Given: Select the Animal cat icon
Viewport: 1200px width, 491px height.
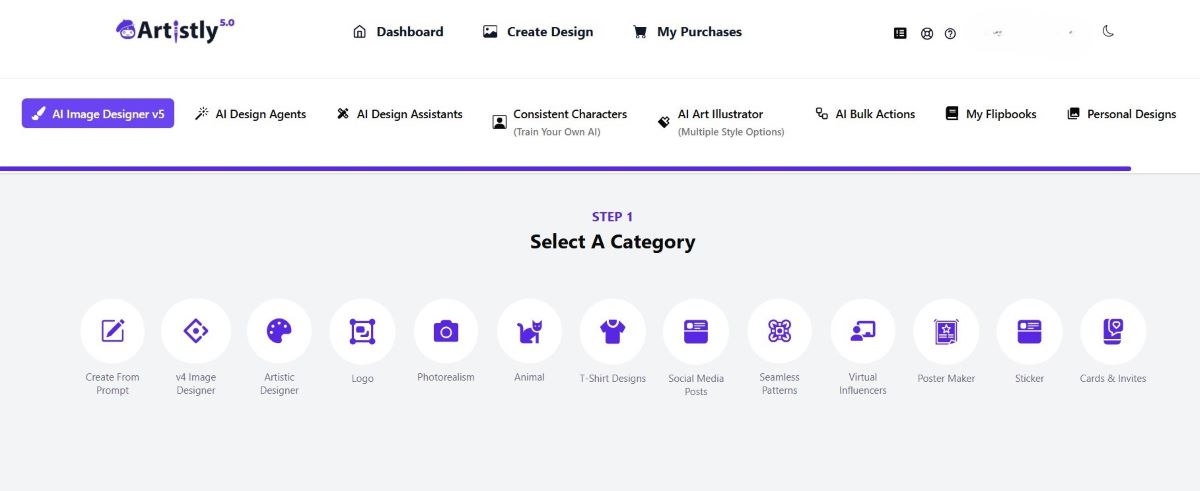Looking at the screenshot, I should (x=529, y=331).
